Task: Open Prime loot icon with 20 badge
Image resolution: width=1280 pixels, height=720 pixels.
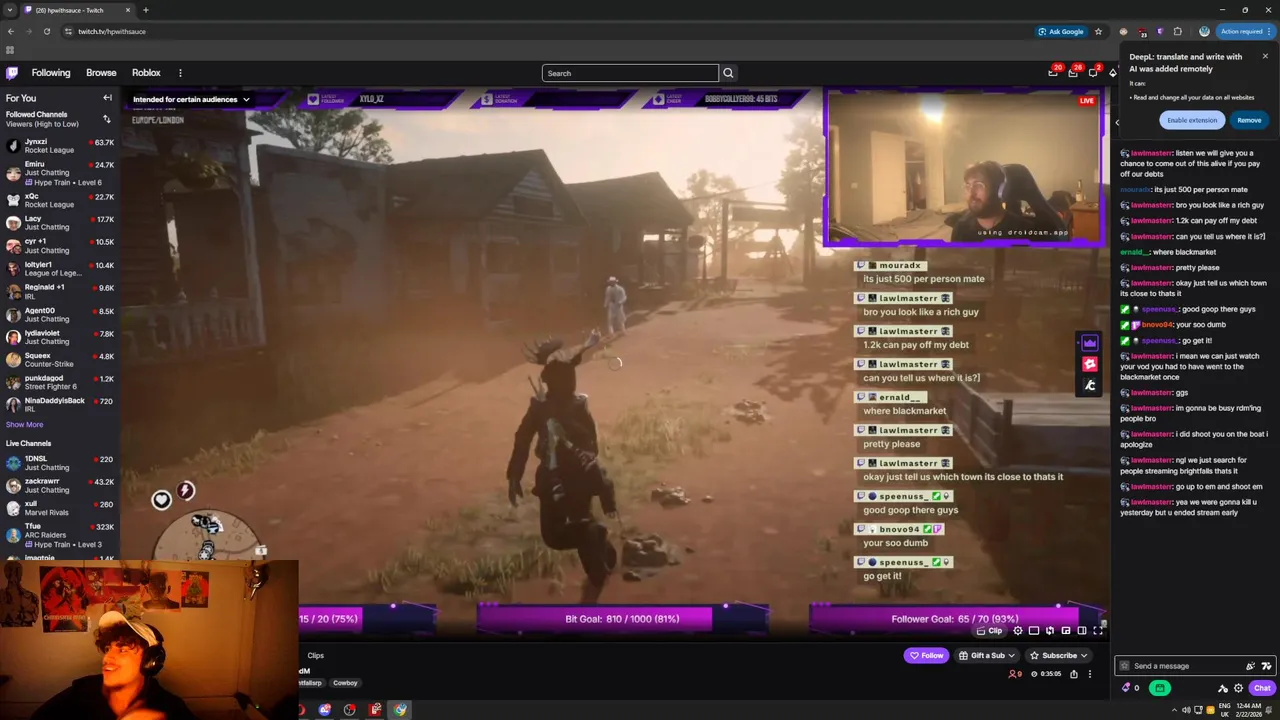Action: (1052, 73)
